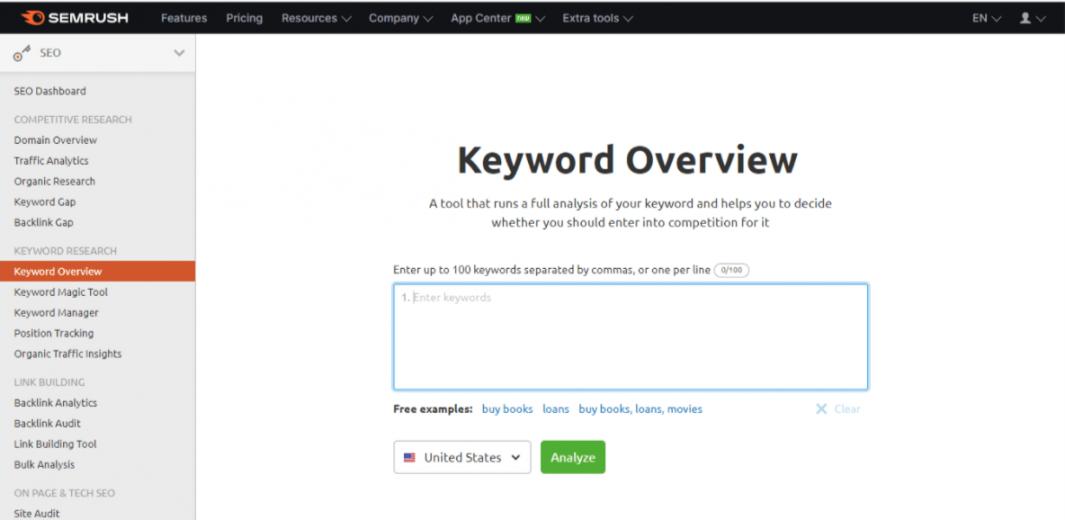Click the 'buy books' free example
Image resolution: width=1065 pixels, height=520 pixels.
(x=507, y=409)
